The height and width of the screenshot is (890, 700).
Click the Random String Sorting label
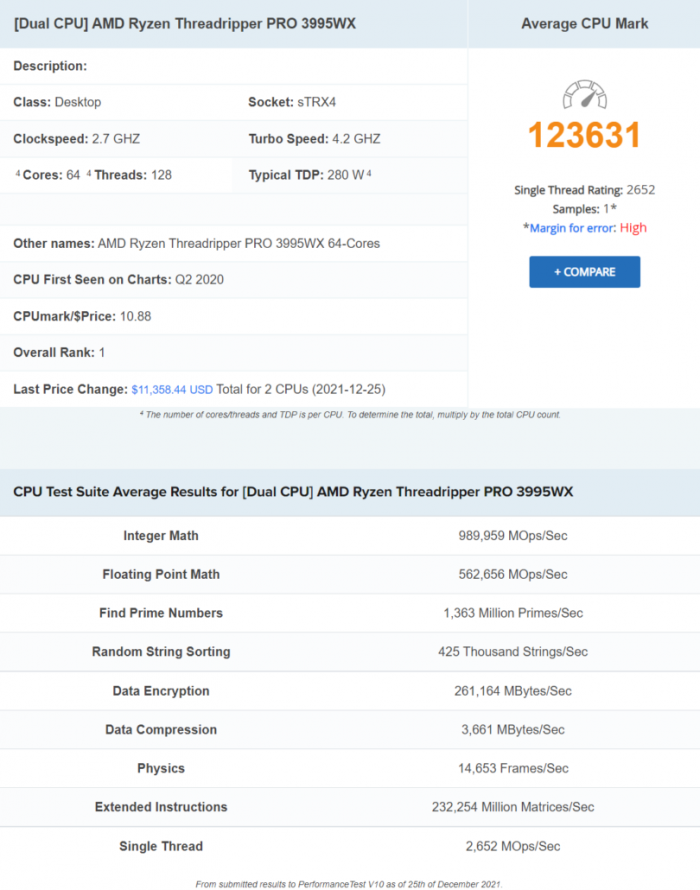161,652
